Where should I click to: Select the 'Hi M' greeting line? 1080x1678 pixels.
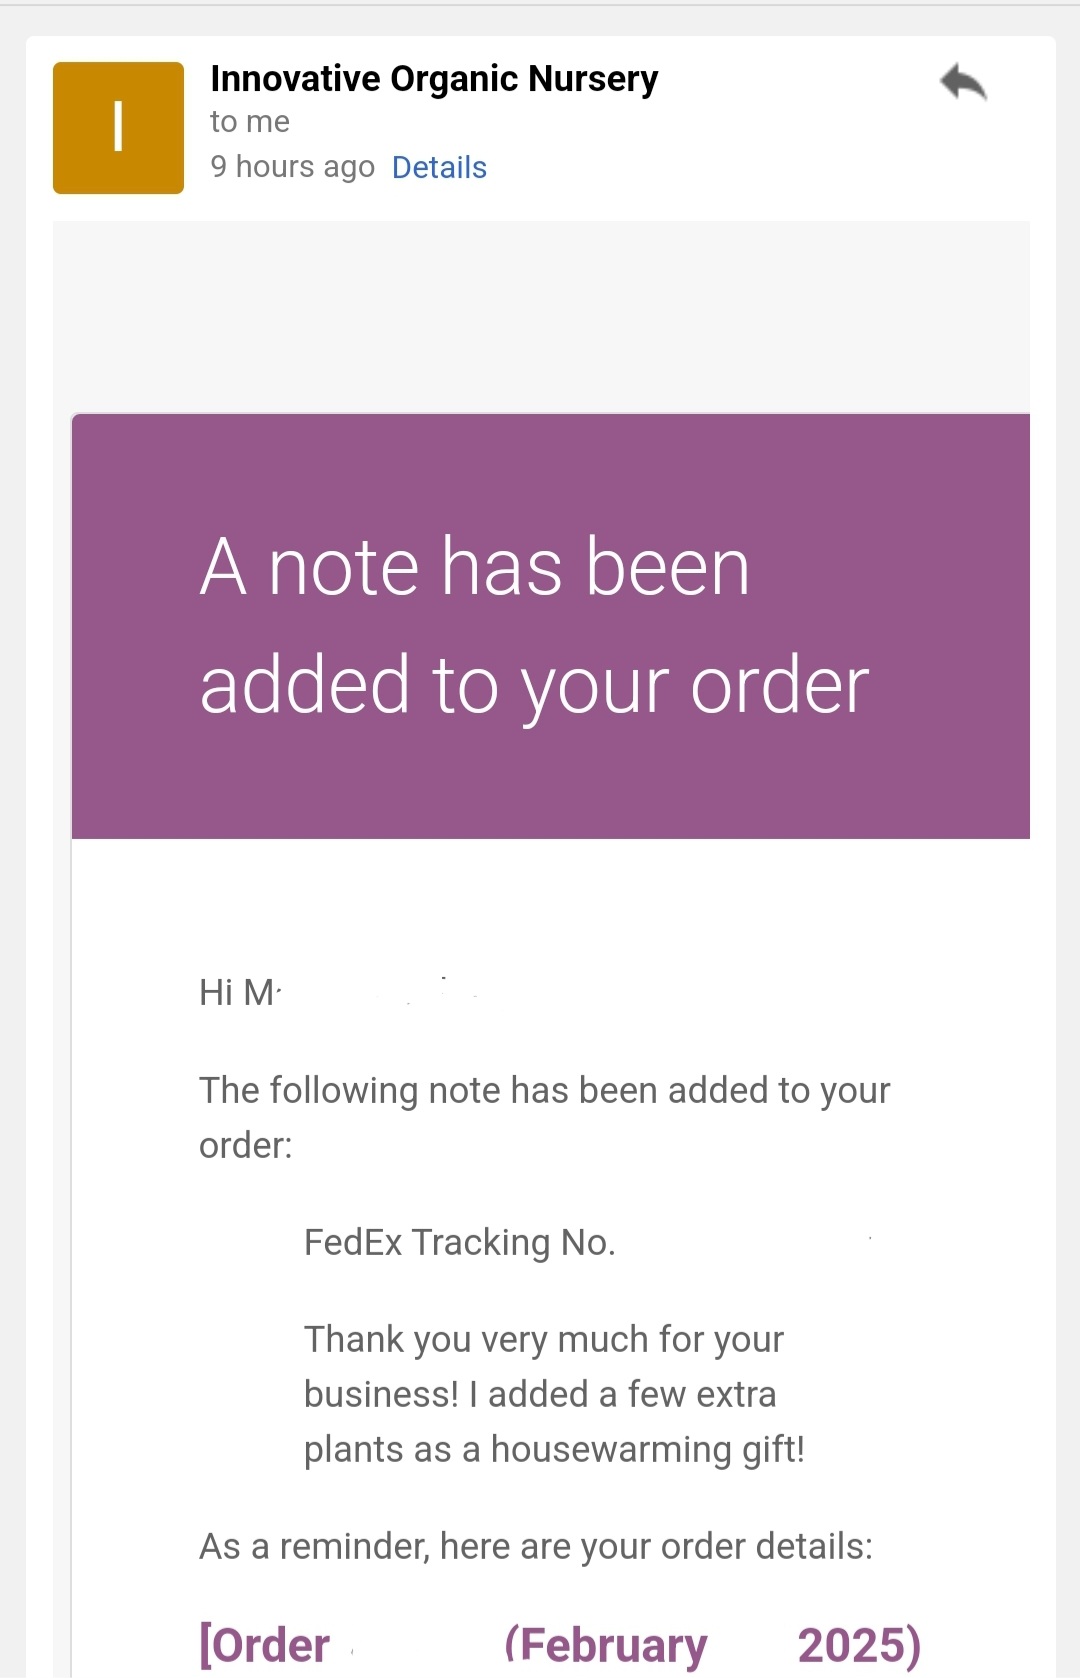[240, 993]
